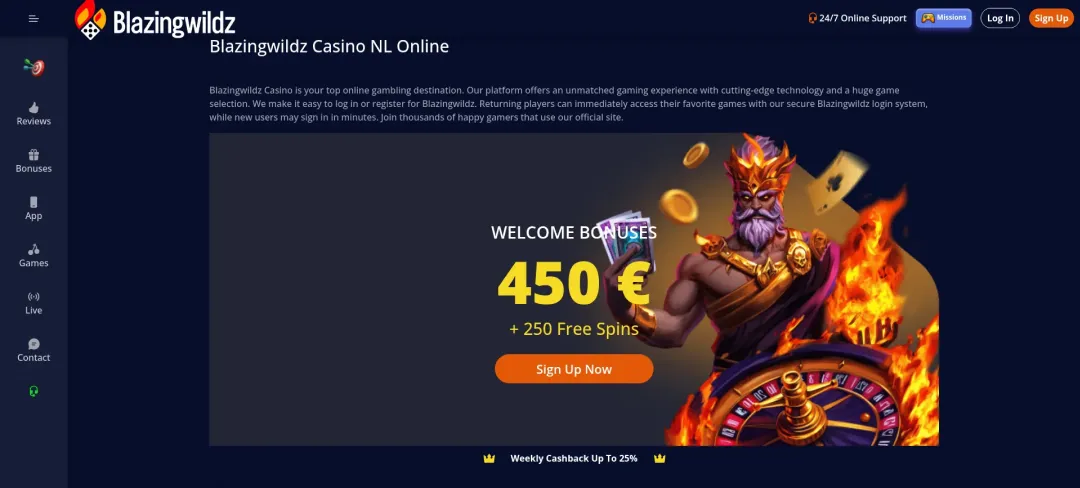Open Reviews thumbs-up icon
1080x488 pixels.
pyautogui.click(x=34, y=107)
